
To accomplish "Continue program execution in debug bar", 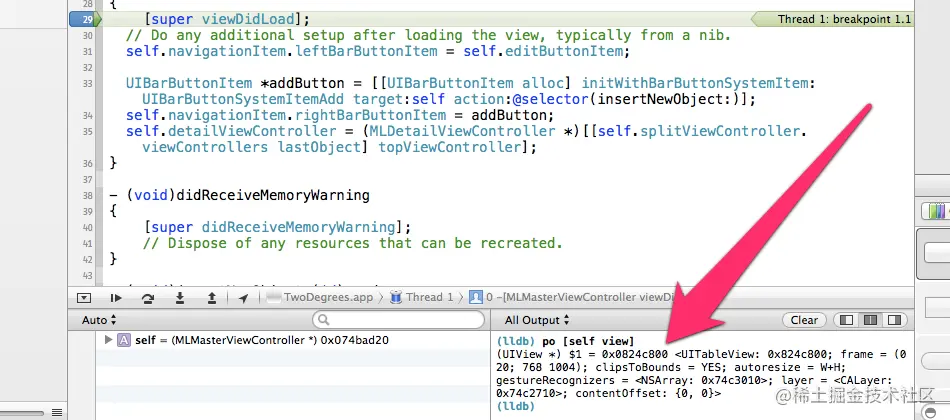I will click(116, 298).
